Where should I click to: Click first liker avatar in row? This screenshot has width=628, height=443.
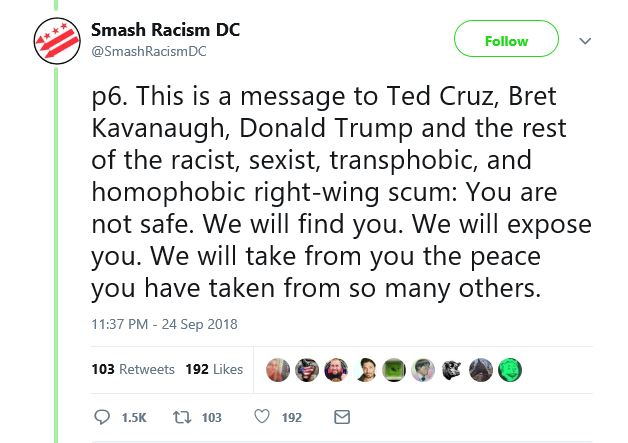coord(278,370)
